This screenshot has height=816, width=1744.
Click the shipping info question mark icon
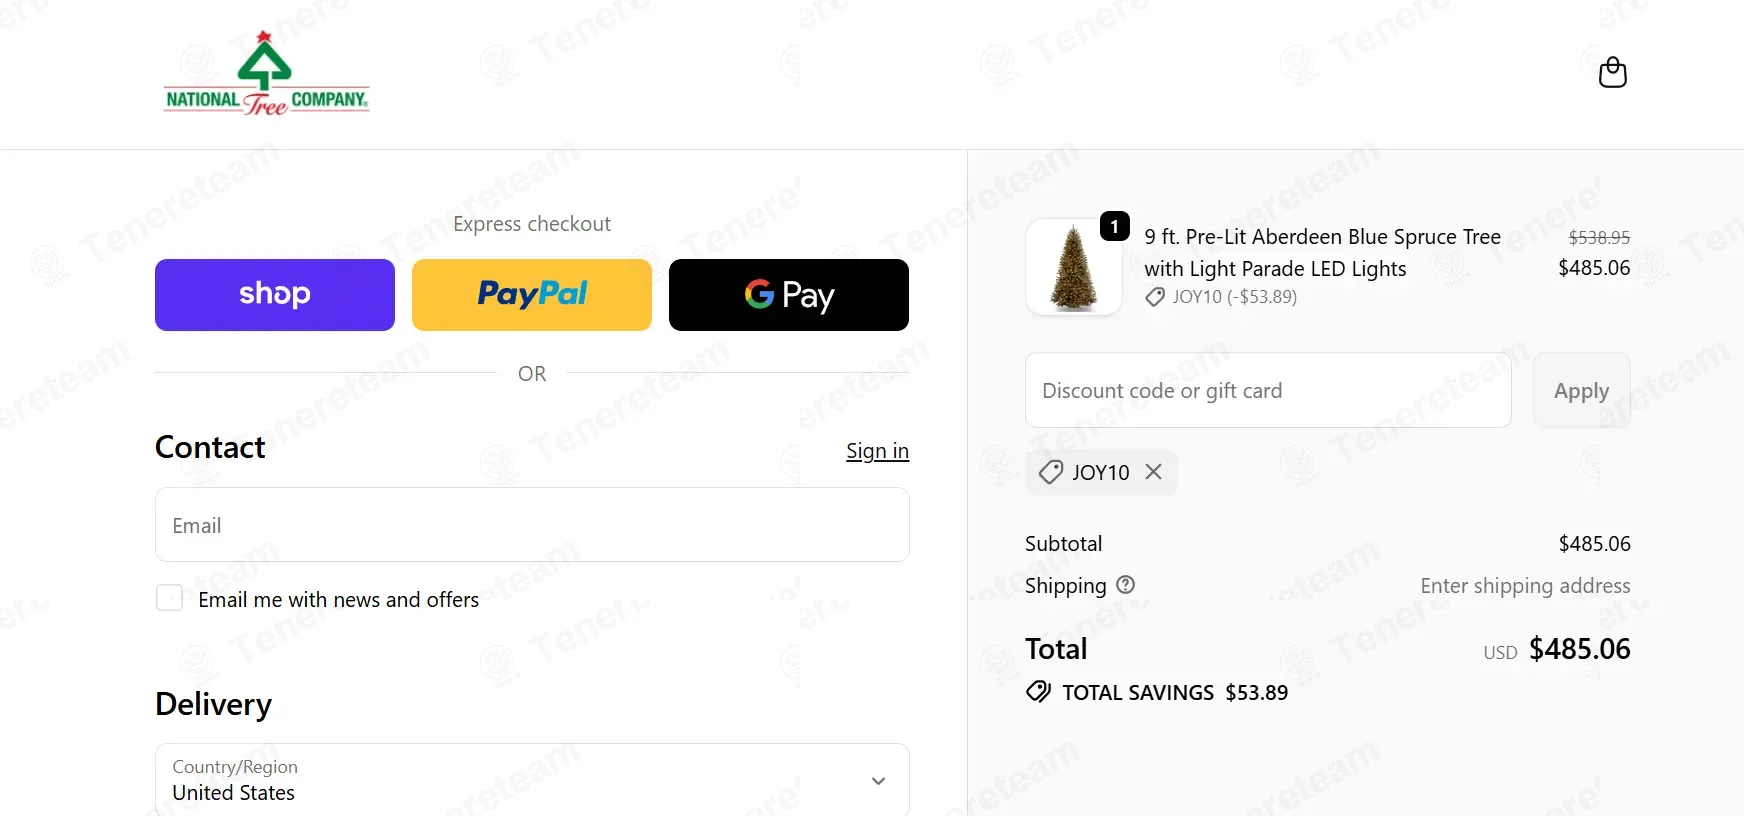click(x=1126, y=585)
